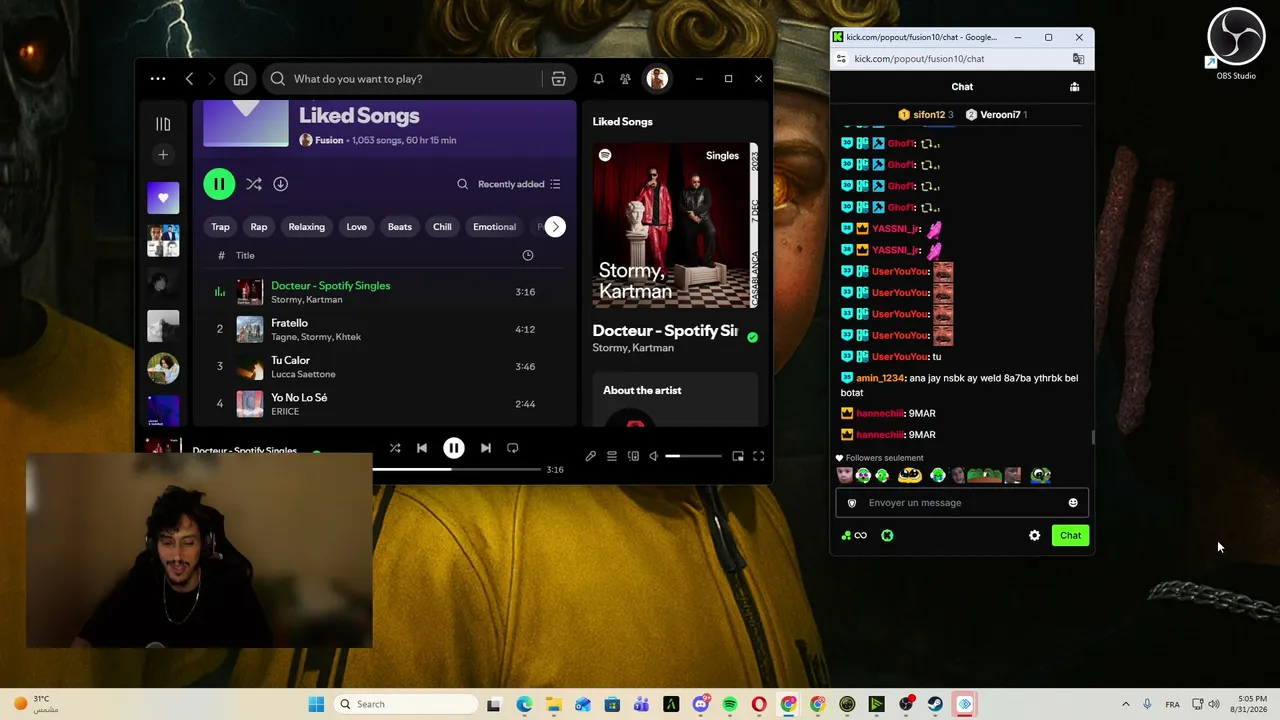Toggle the green saved checkmark for Docteur
1280x720 pixels.
point(752,338)
